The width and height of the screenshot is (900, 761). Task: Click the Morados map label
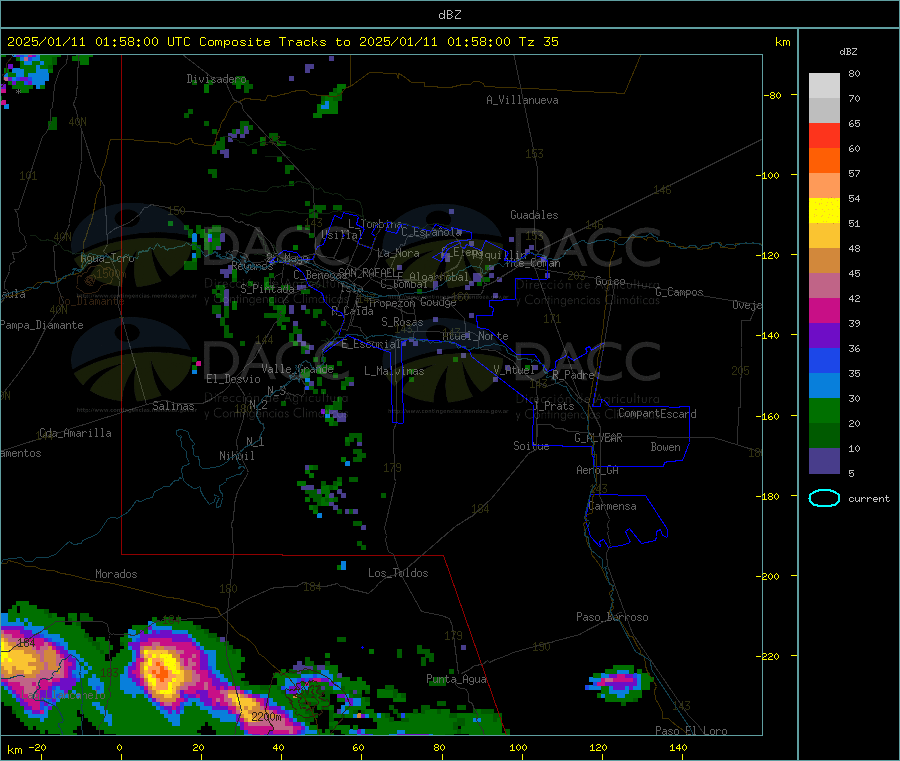coord(117,574)
